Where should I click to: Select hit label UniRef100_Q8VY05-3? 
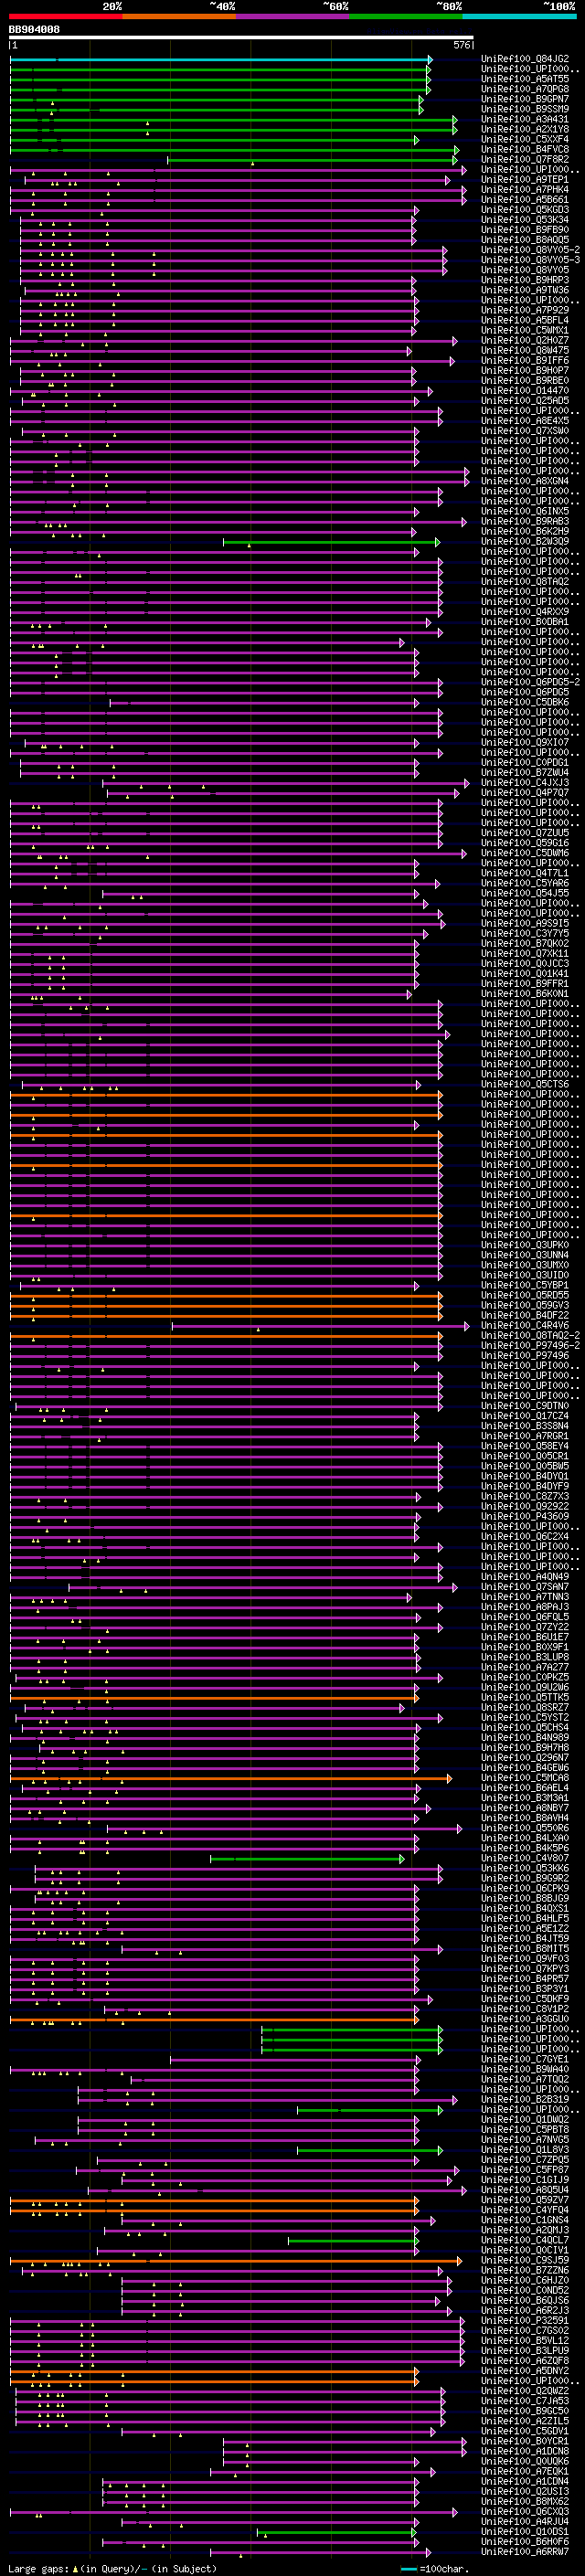(x=530, y=260)
